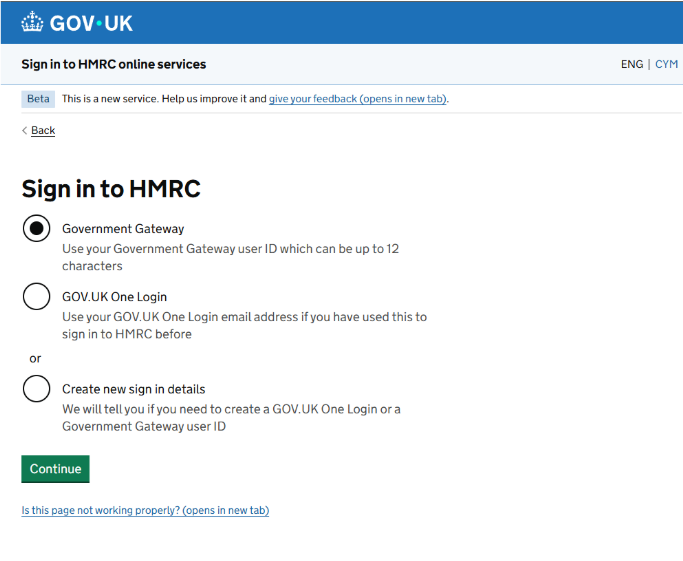Choose Create new sign in details radio
The width and height of the screenshot is (683, 561).
37,389
